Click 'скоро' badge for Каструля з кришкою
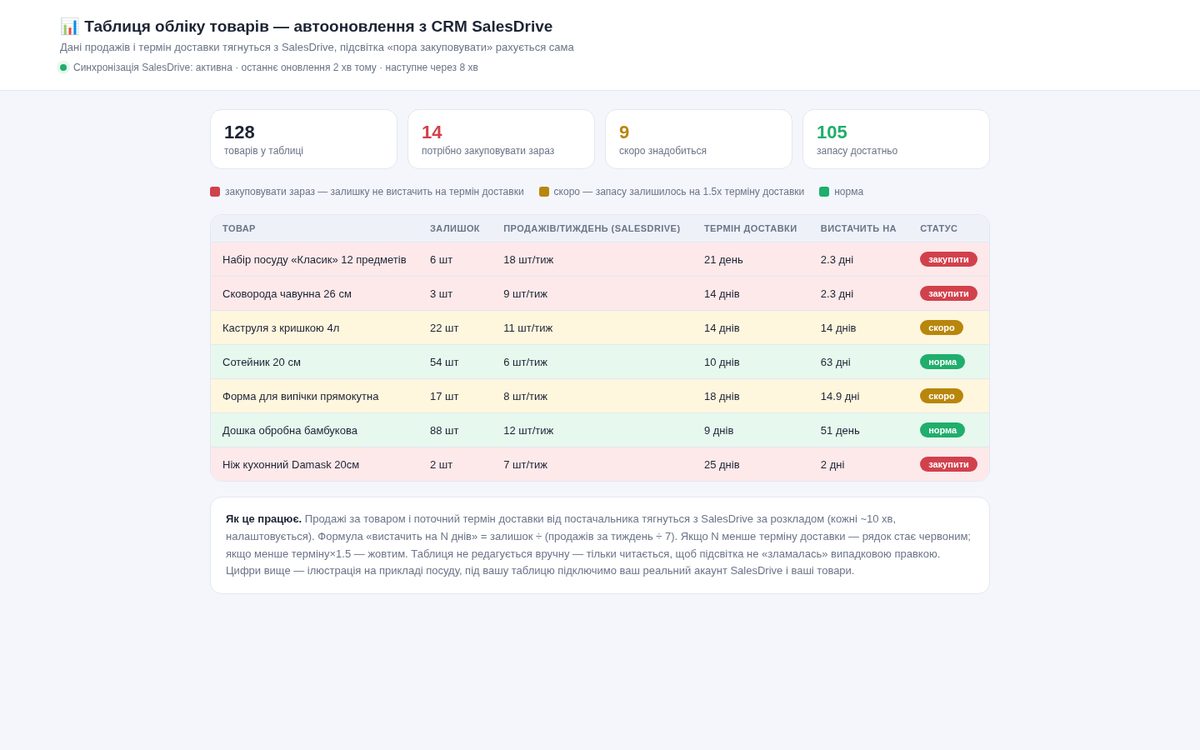This screenshot has width=1200, height=750. pos(942,327)
